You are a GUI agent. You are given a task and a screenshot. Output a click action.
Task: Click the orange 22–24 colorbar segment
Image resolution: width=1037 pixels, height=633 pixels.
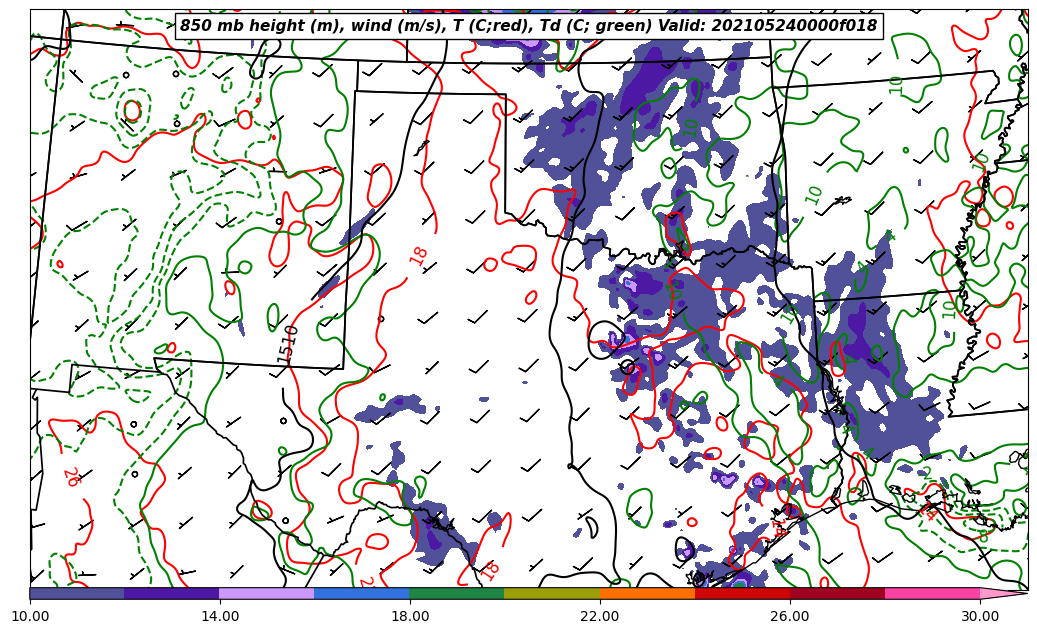(x=647, y=593)
